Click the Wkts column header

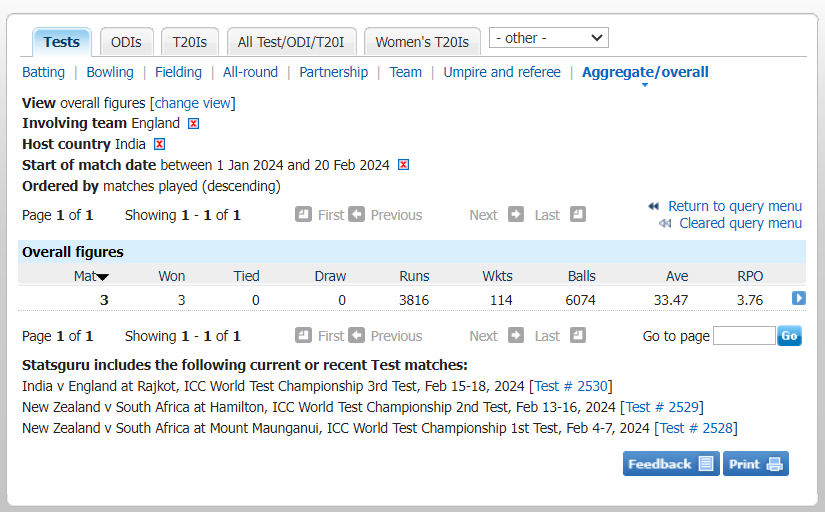coord(497,276)
